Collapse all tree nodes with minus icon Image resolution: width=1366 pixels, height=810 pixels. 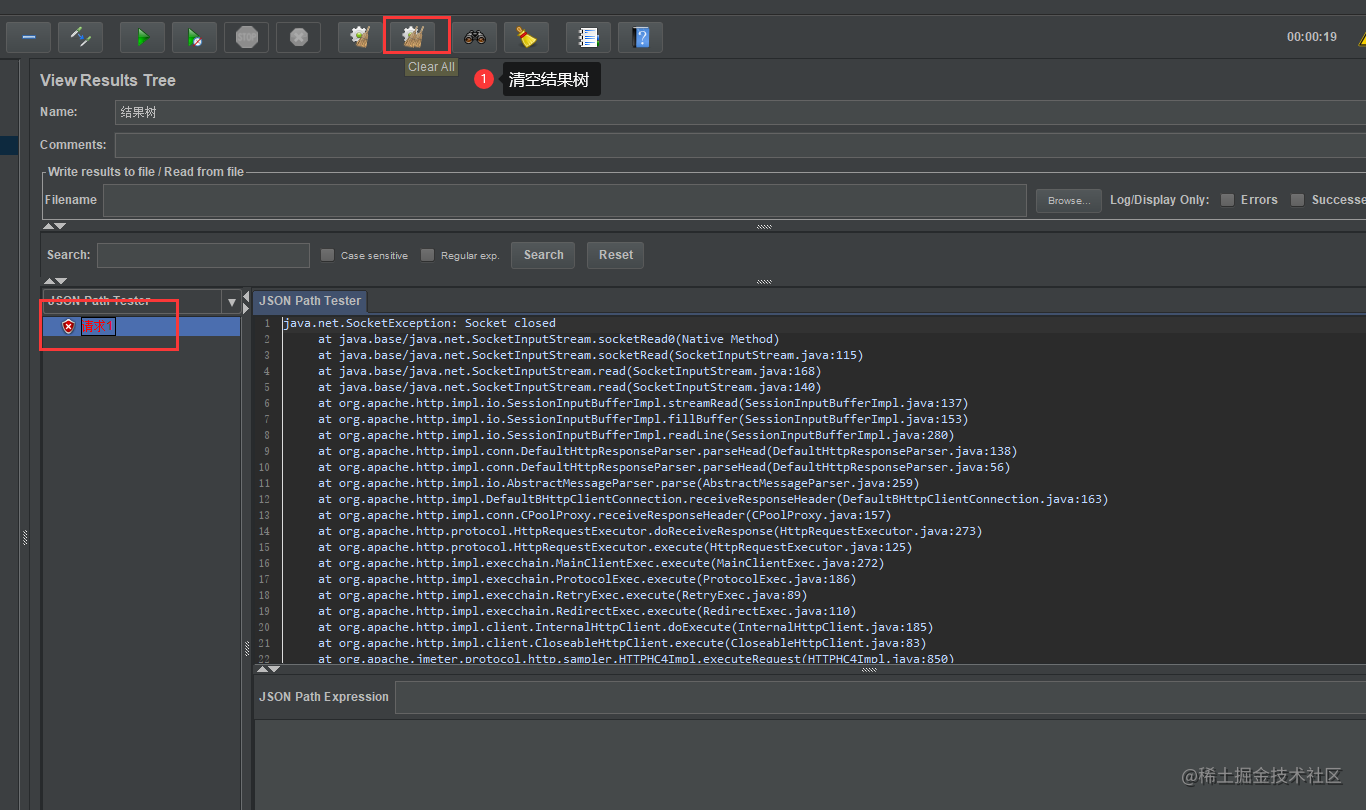pos(29,38)
